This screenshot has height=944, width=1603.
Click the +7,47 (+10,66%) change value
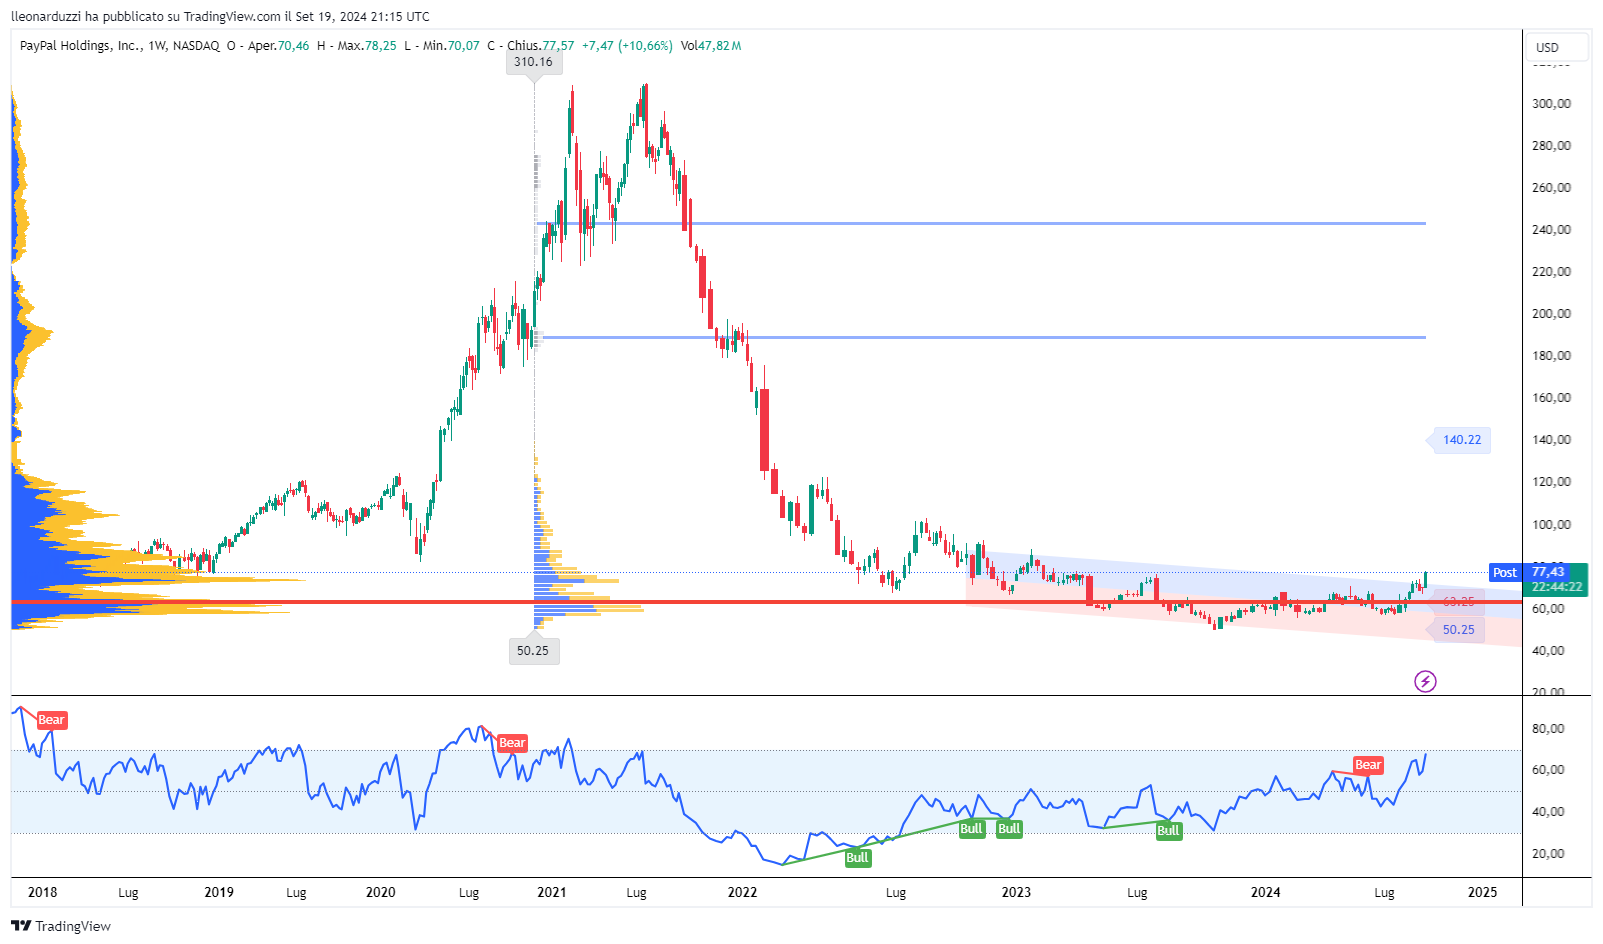pos(627,46)
